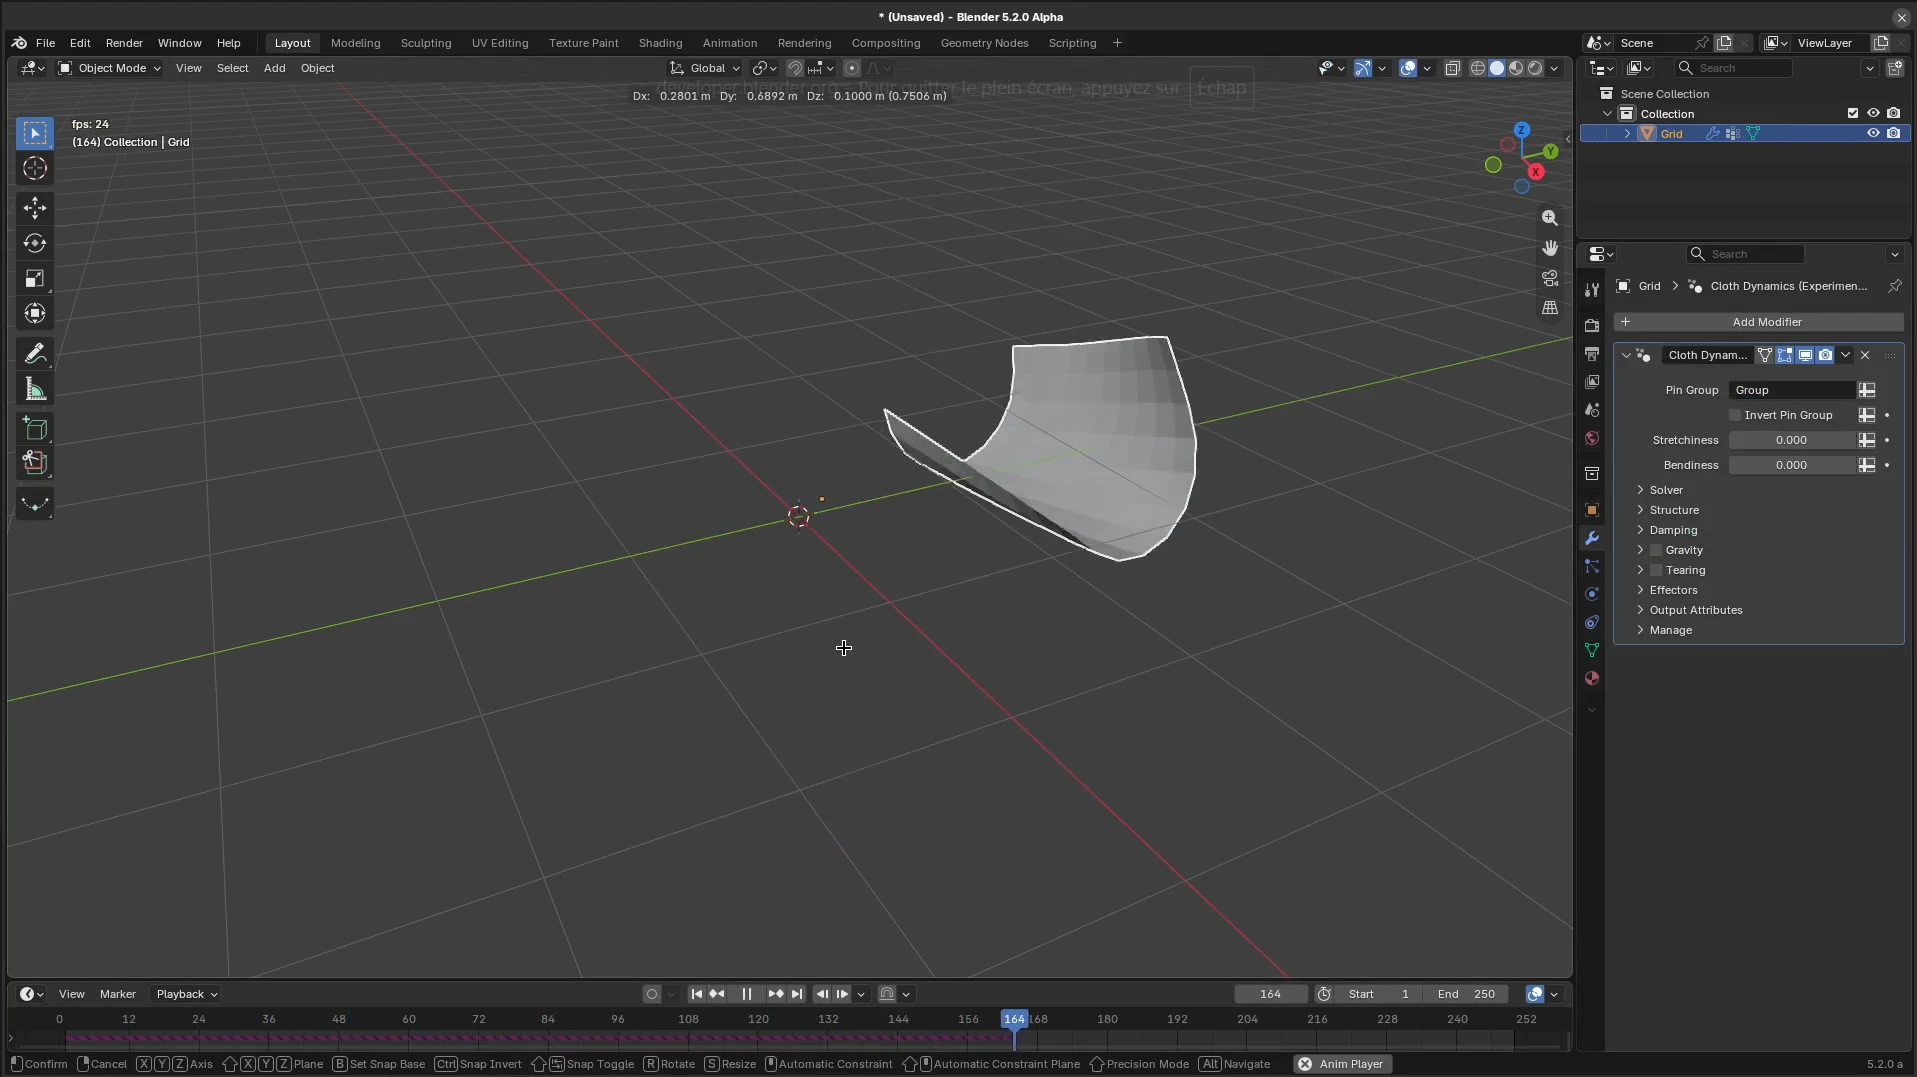Click the pan view hand icon
The image size is (1917, 1077).
1550,248
